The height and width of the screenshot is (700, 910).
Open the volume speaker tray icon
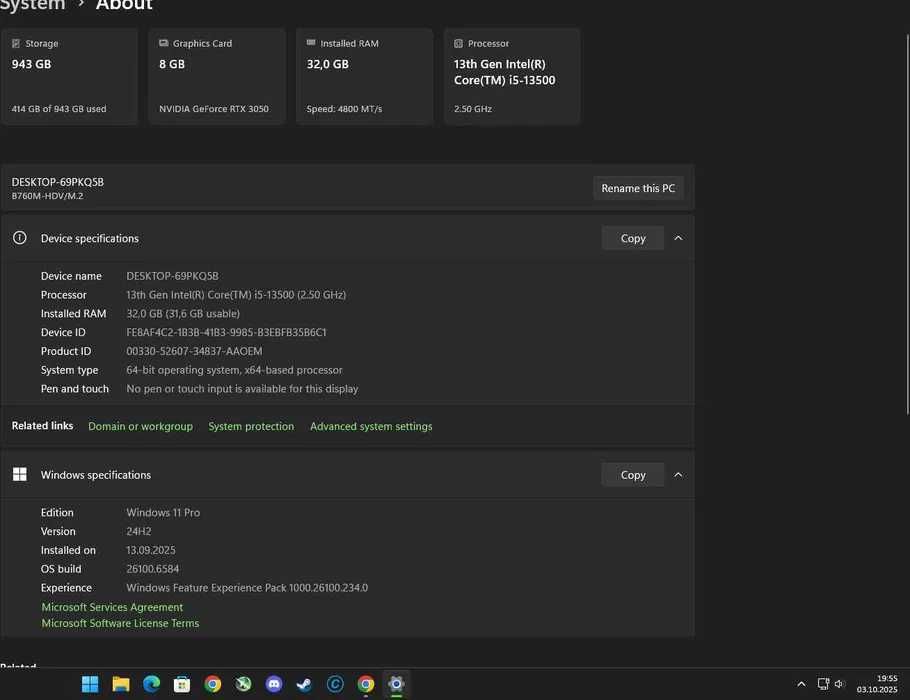click(x=839, y=684)
